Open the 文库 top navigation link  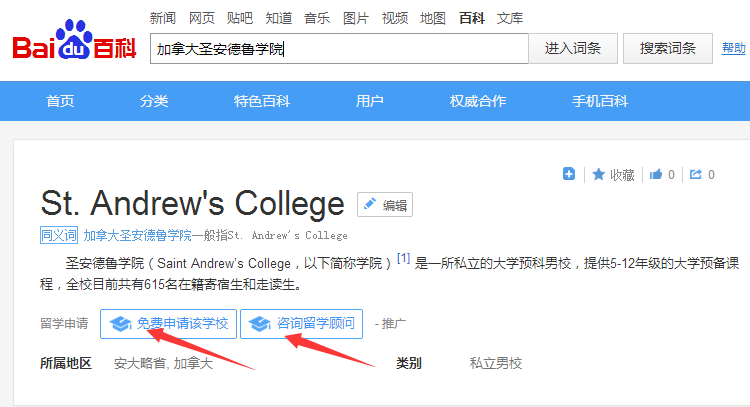[510, 18]
